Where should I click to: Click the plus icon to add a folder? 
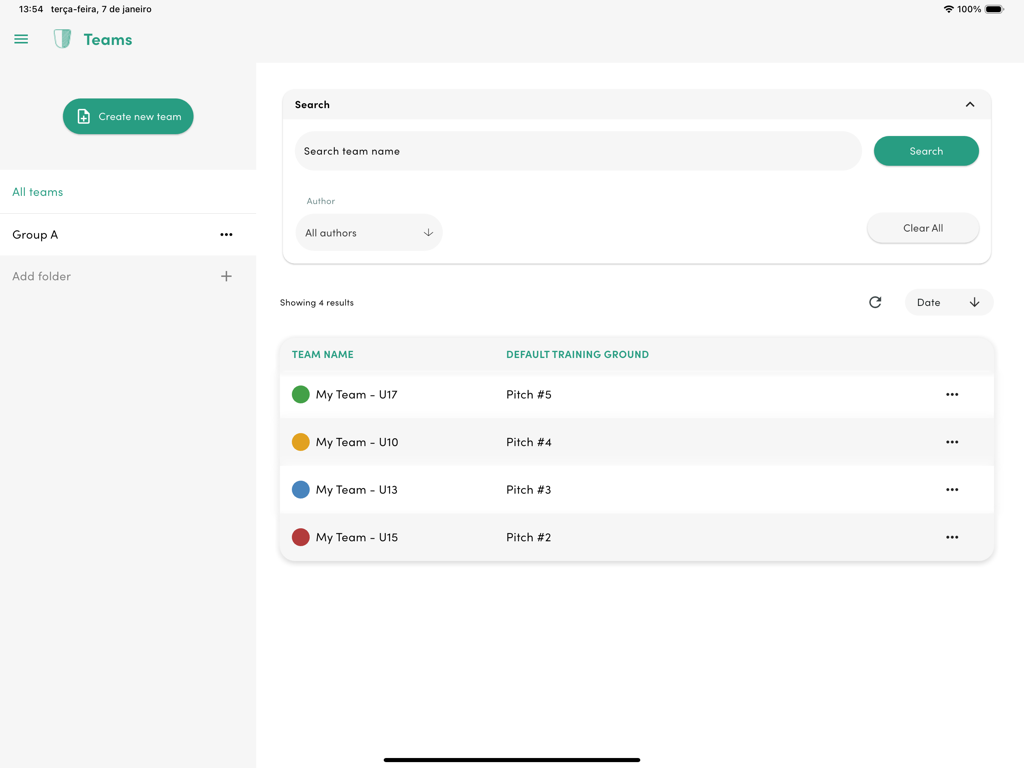(x=226, y=276)
